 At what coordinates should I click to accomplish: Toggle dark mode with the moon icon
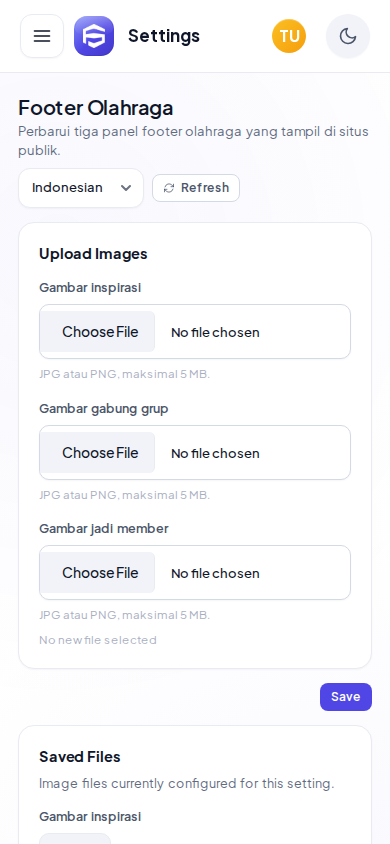coord(348,36)
